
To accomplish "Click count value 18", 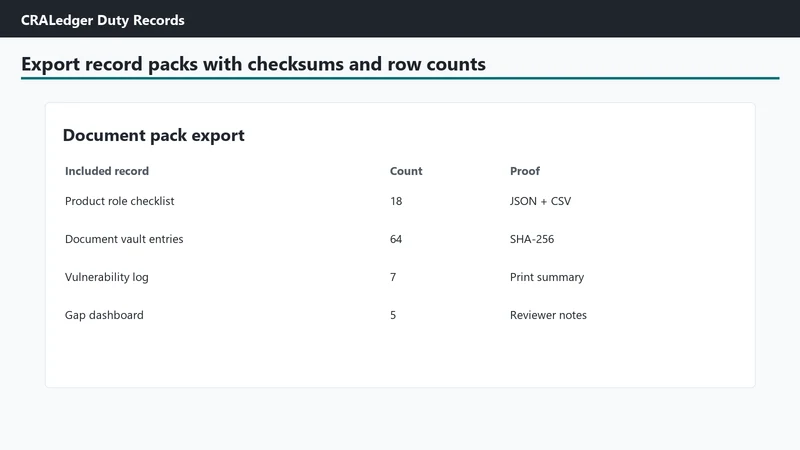I will coord(396,201).
